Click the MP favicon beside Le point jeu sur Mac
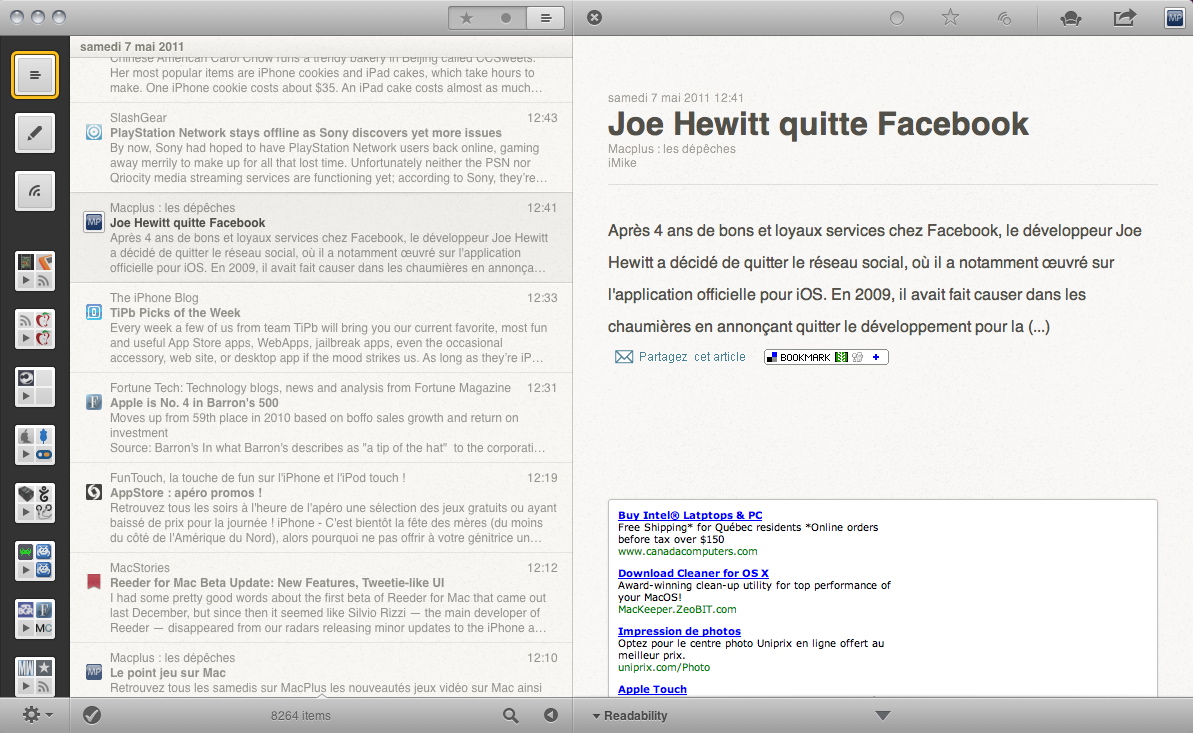Image resolution: width=1193 pixels, height=733 pixels. pos(94,672)
